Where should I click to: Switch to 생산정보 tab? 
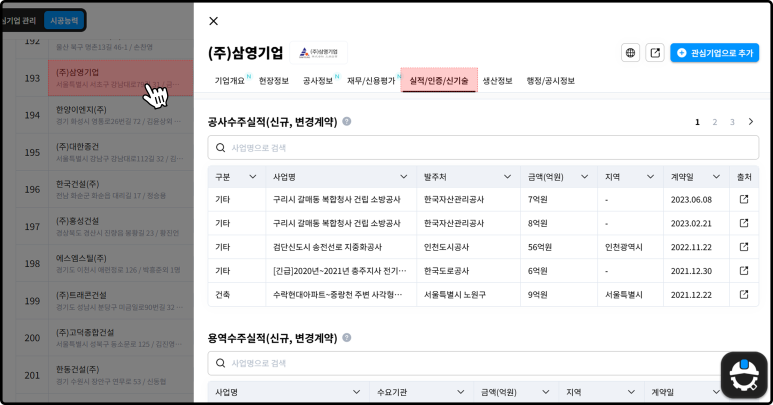click(x=497, y=81)
